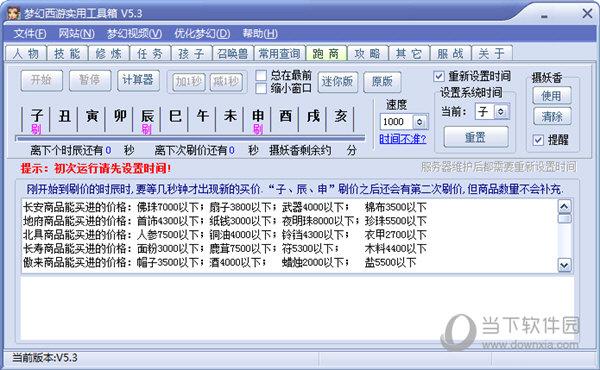Image resolution: width=600 pixels, height=370 pixels.
Task: Click the 丑 time marker
Action: coord(64,116)
